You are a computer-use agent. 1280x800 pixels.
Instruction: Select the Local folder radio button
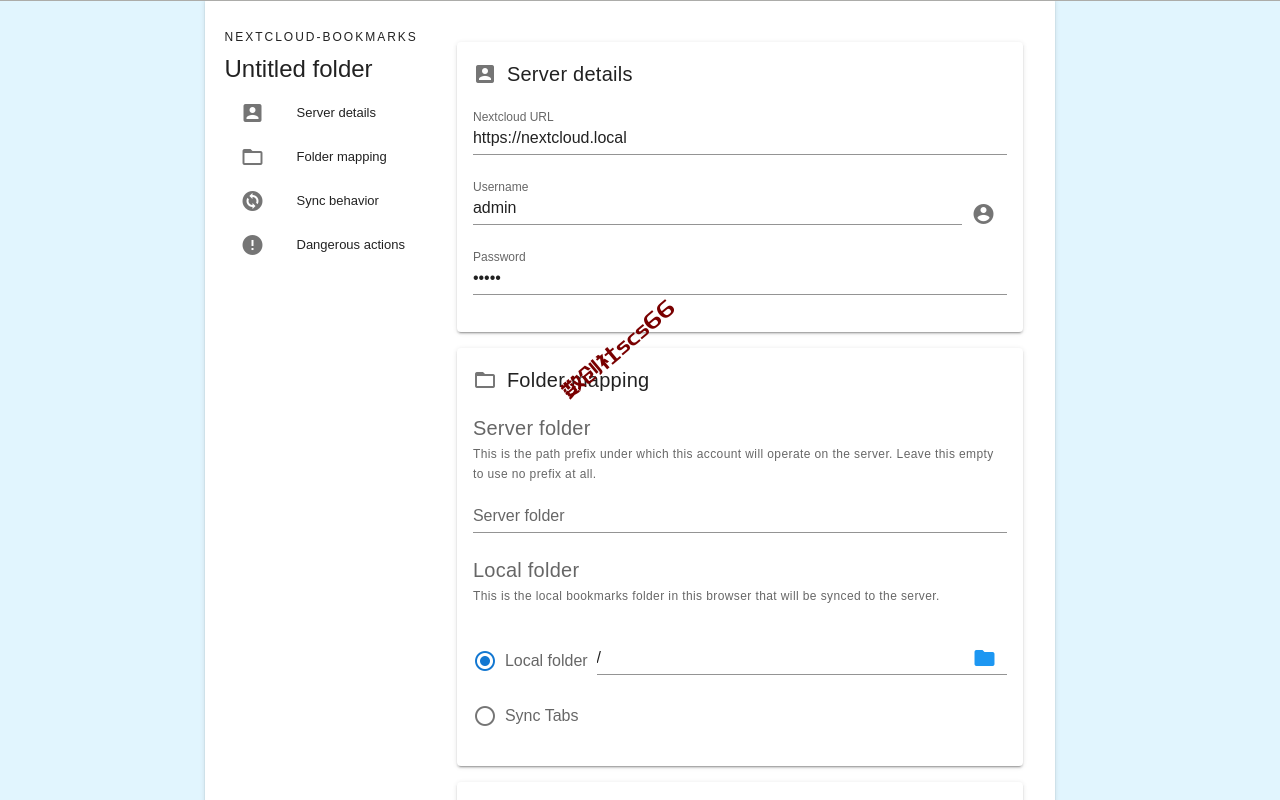pos(485,661)
